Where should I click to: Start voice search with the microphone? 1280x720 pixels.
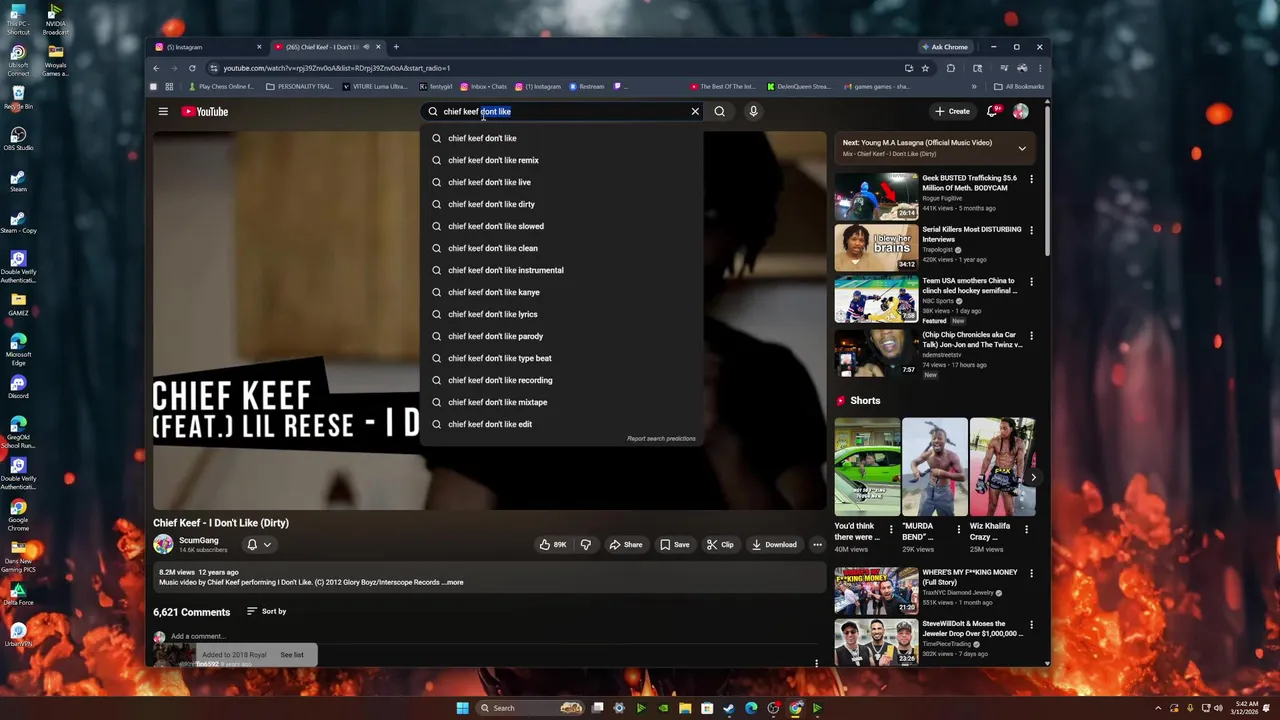tap(753, 111)
